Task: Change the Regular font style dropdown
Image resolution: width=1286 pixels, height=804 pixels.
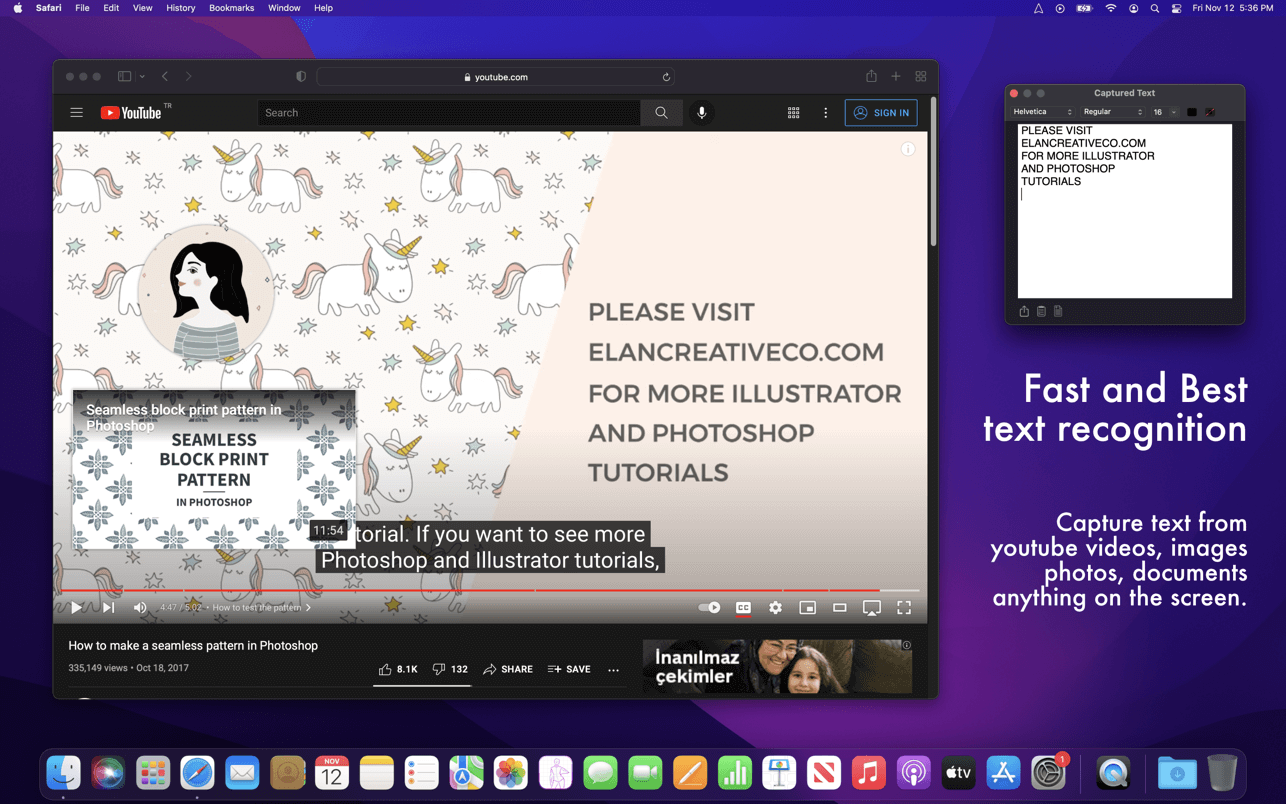Action: point(1112,112)
